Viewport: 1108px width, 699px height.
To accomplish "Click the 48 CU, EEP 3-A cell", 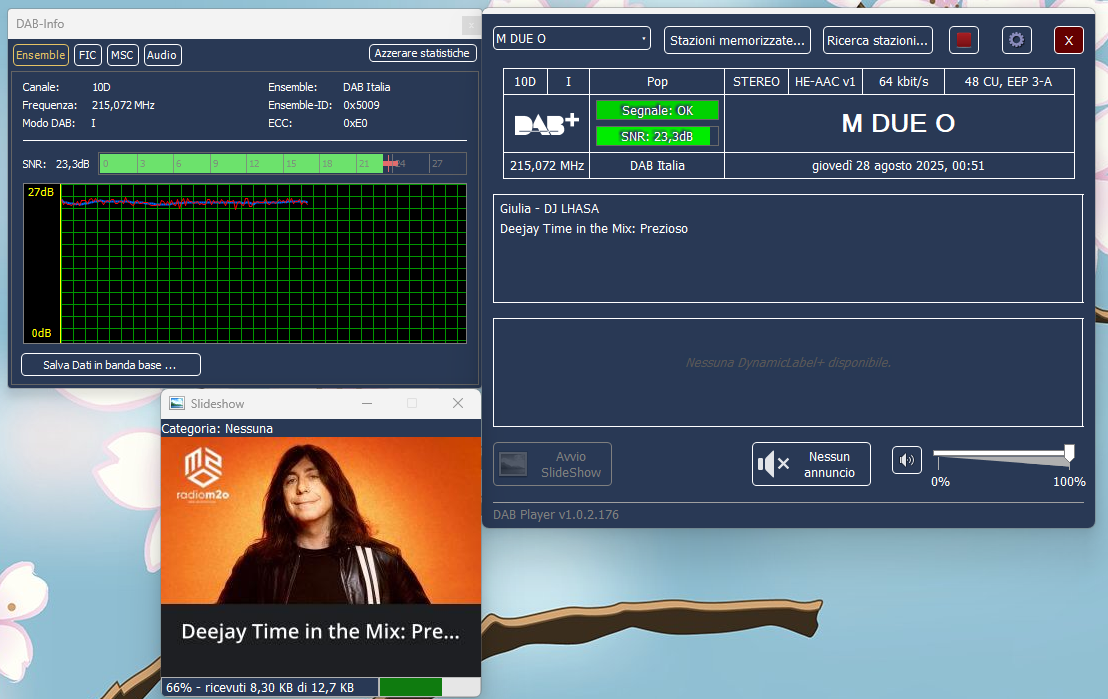I will click(x=1009, y=81).
